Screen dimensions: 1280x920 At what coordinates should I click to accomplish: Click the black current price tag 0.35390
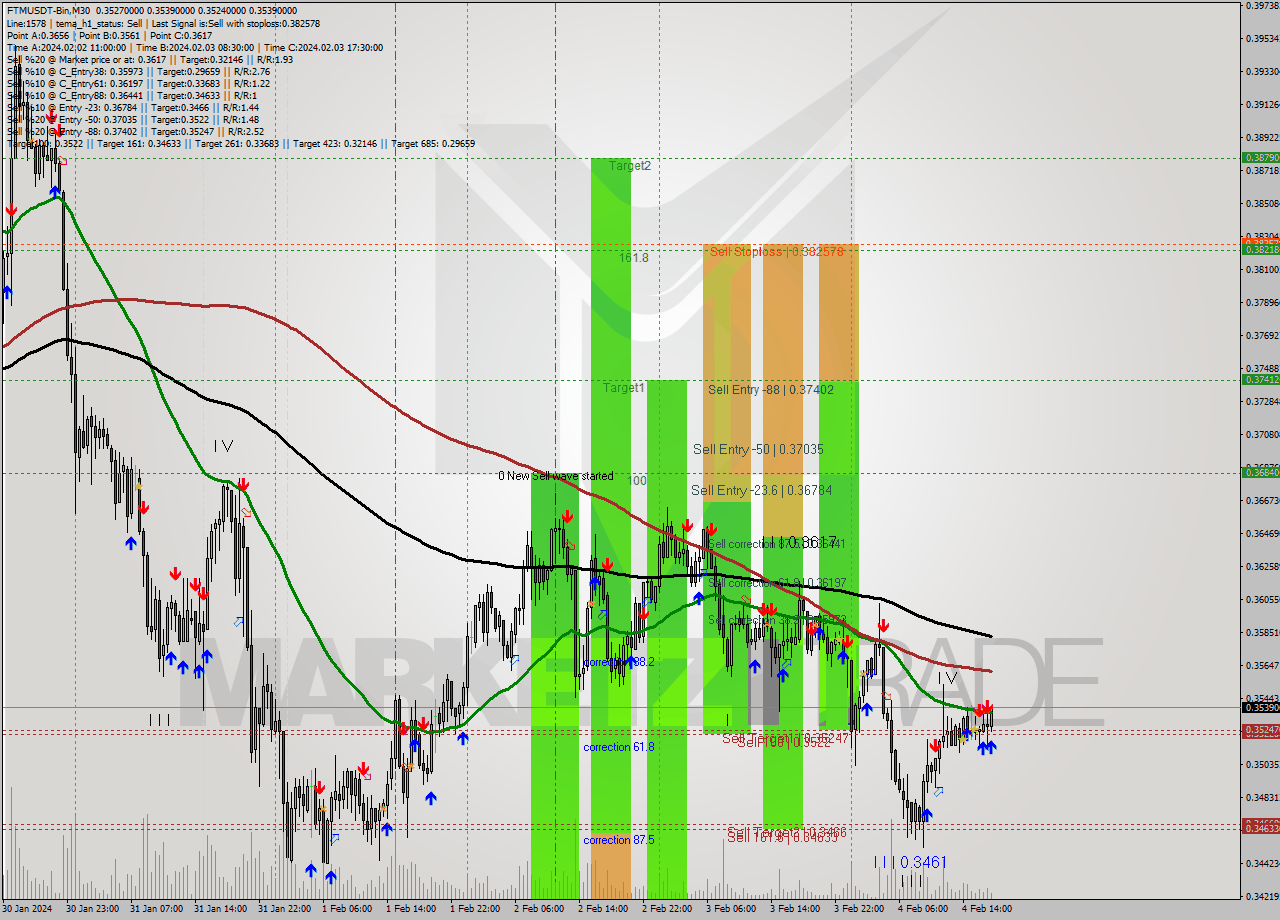[1260, 707]
